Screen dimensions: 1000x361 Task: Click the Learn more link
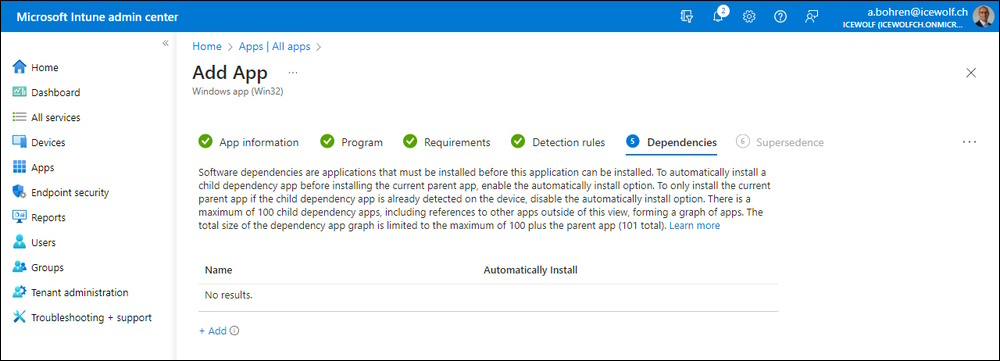pyautogui.click(x=695, y=226)
